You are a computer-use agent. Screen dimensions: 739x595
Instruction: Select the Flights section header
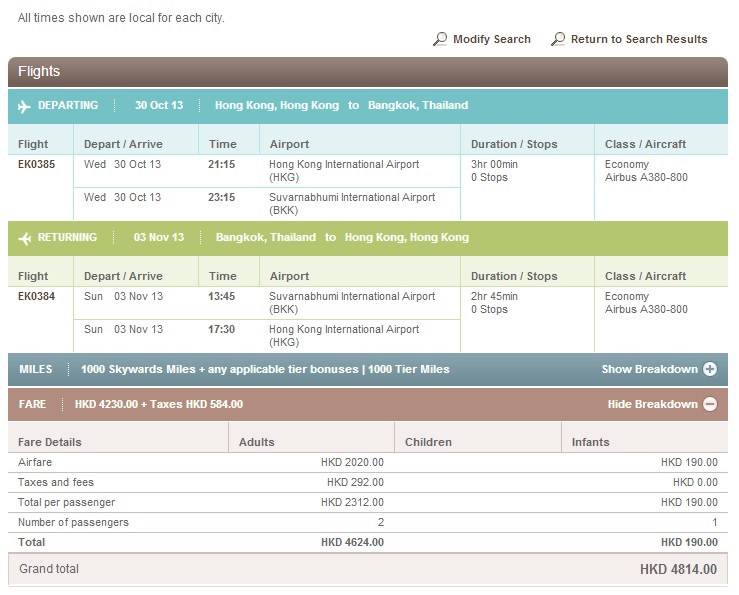pos(39,72)
